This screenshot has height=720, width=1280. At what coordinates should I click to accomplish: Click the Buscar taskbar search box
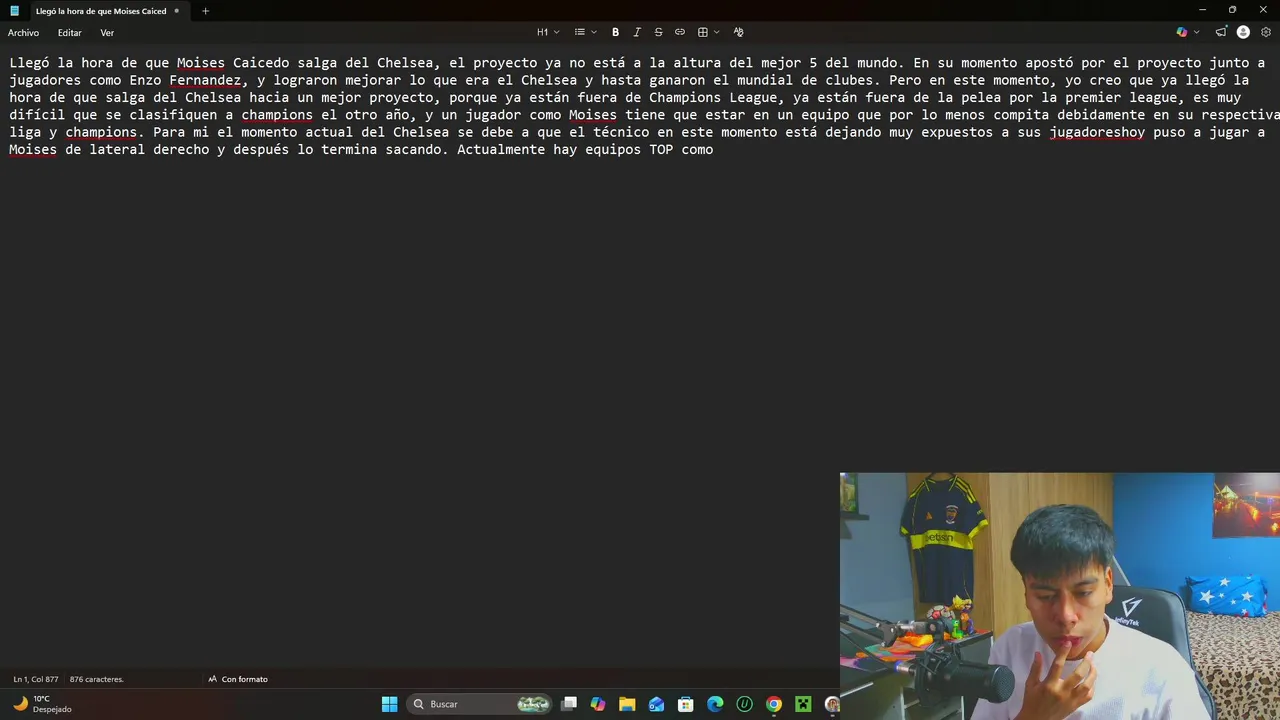[479, 704]
